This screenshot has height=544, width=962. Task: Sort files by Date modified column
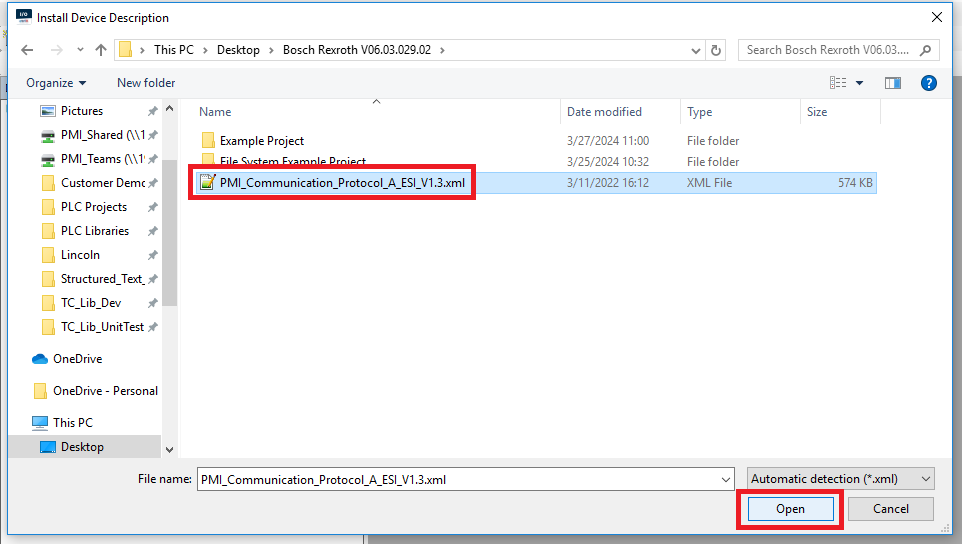pyautogui.click(x=604, y=112)
